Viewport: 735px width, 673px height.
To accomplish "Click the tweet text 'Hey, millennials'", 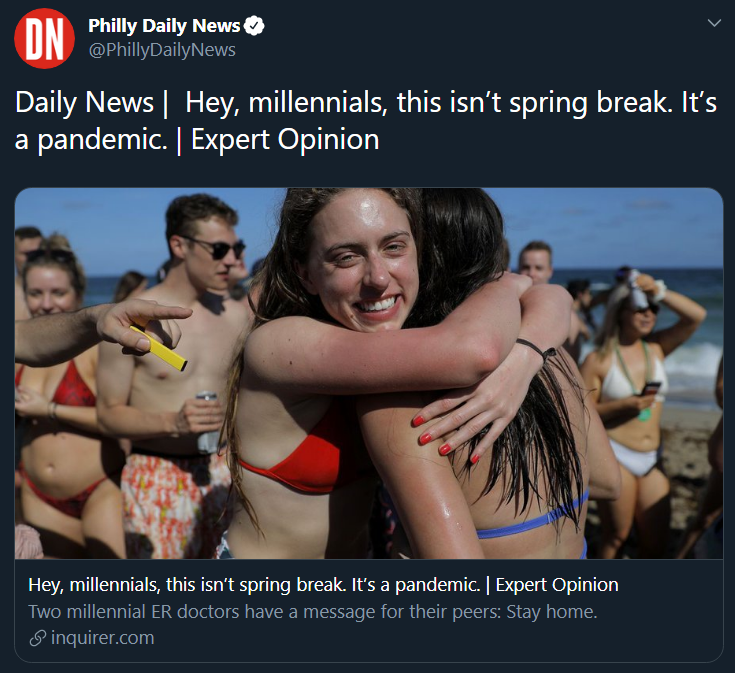I will tap(286, 103).
